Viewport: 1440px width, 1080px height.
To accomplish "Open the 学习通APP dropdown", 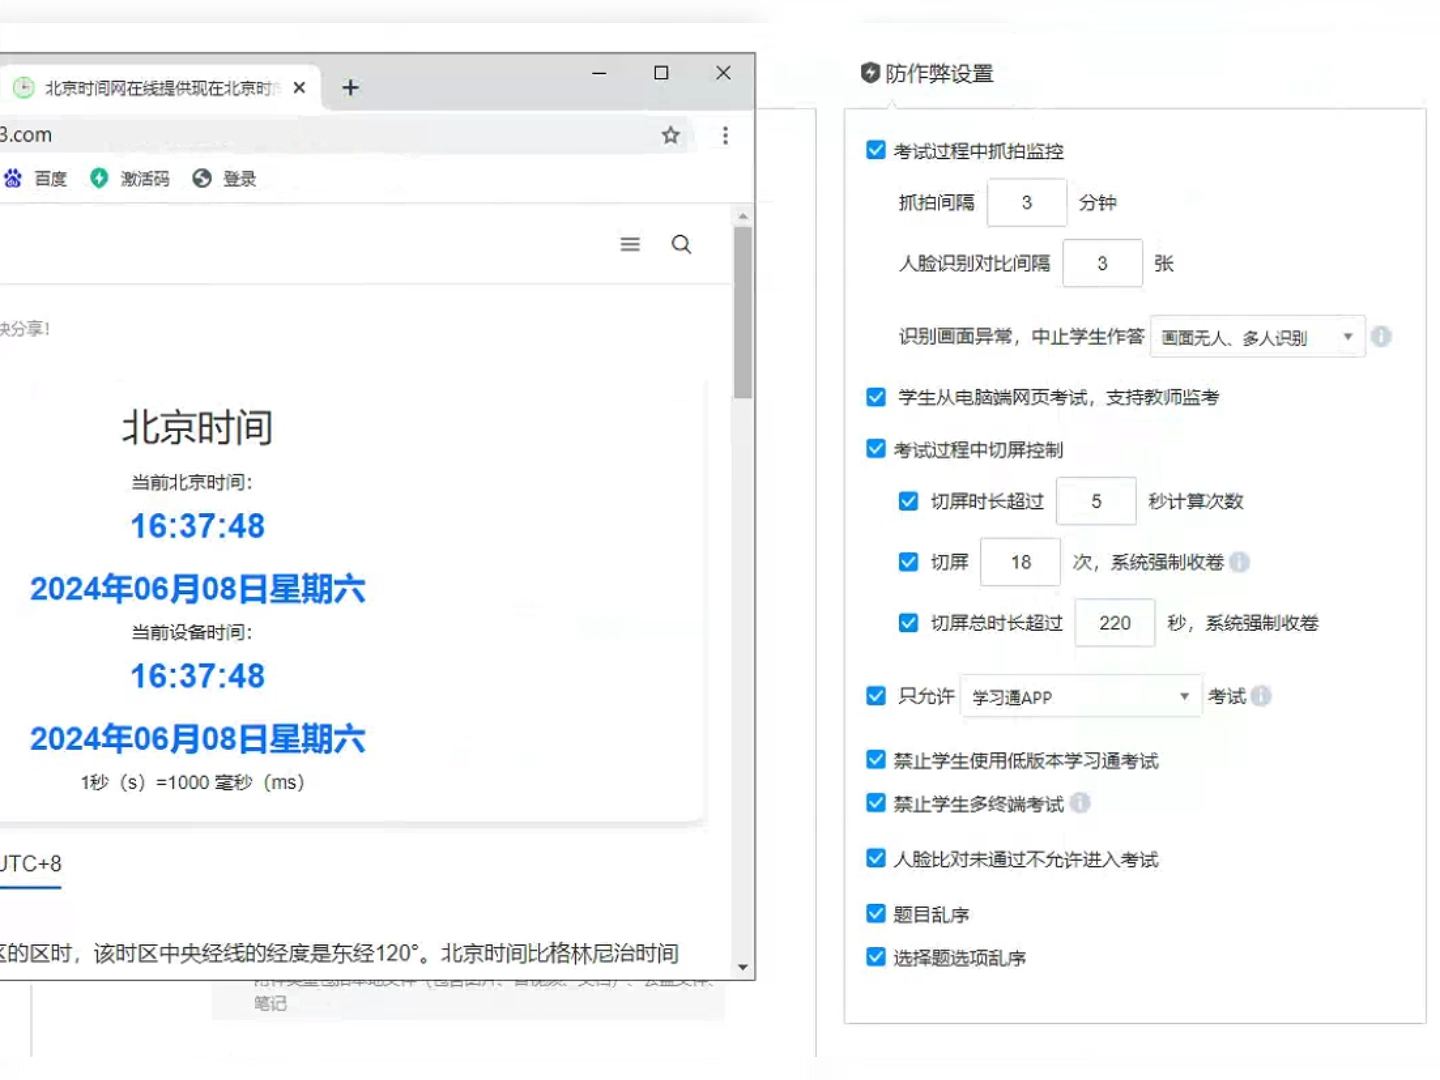I will (x=1080, y=696).
